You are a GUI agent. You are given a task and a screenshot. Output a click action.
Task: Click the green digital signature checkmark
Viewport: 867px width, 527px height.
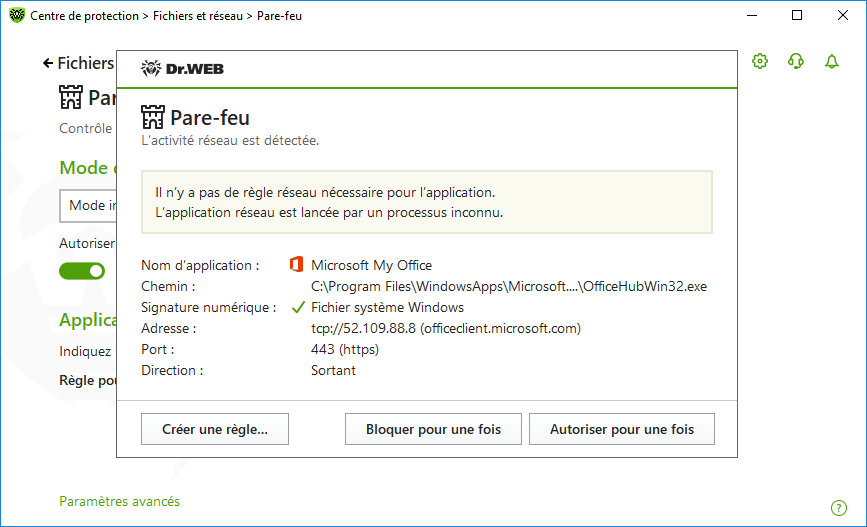tap(298, 307)
